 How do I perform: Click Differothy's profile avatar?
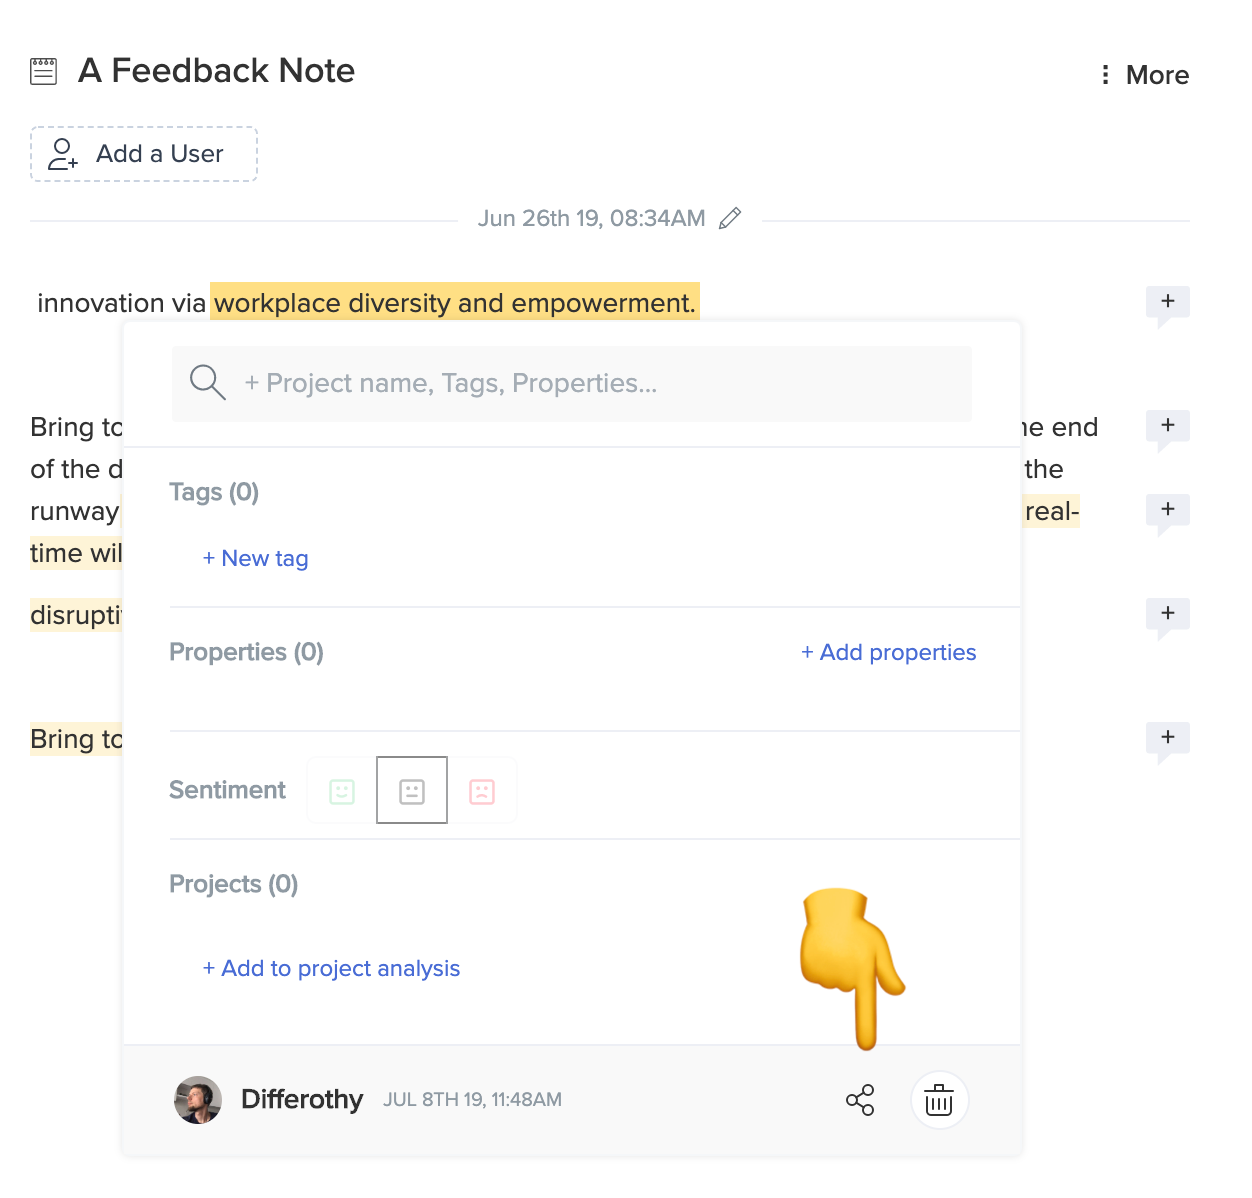(x=197, y=1099)
